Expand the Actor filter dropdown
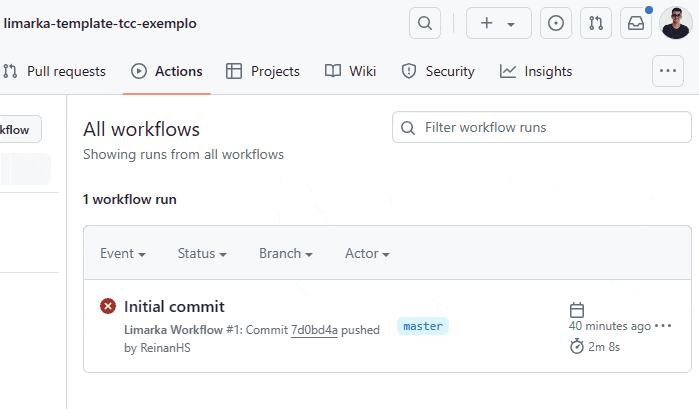The width and height of the screenshot is (699, 409). [x=367, y=253]
